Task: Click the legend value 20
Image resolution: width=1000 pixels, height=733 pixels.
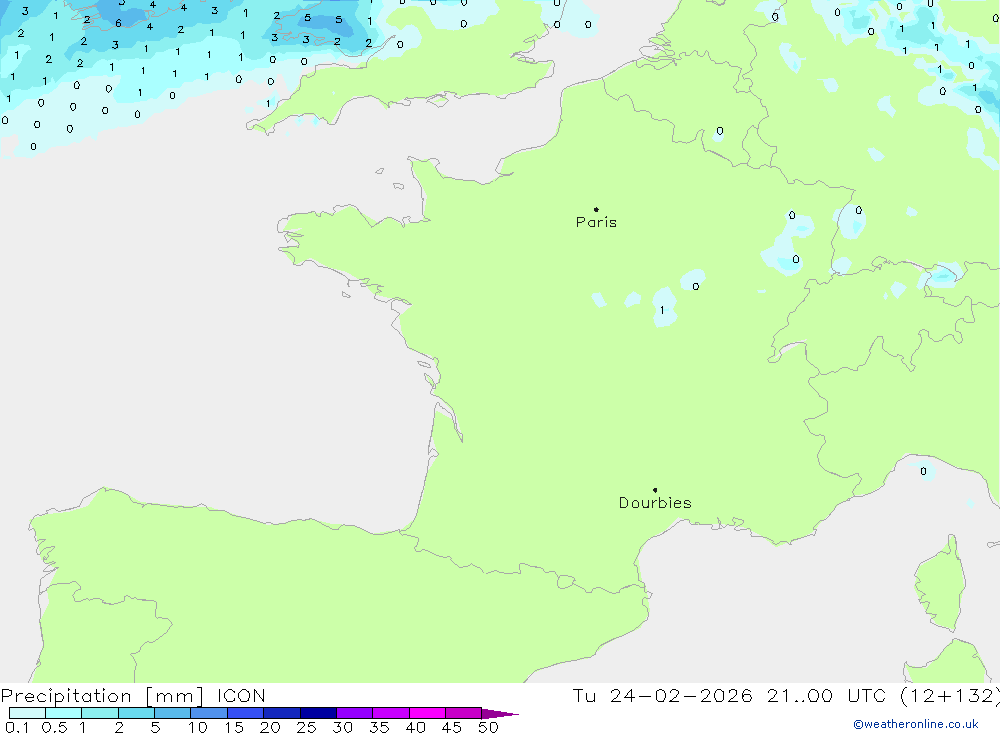Action: pyautogui.click(x=270, y=727)
